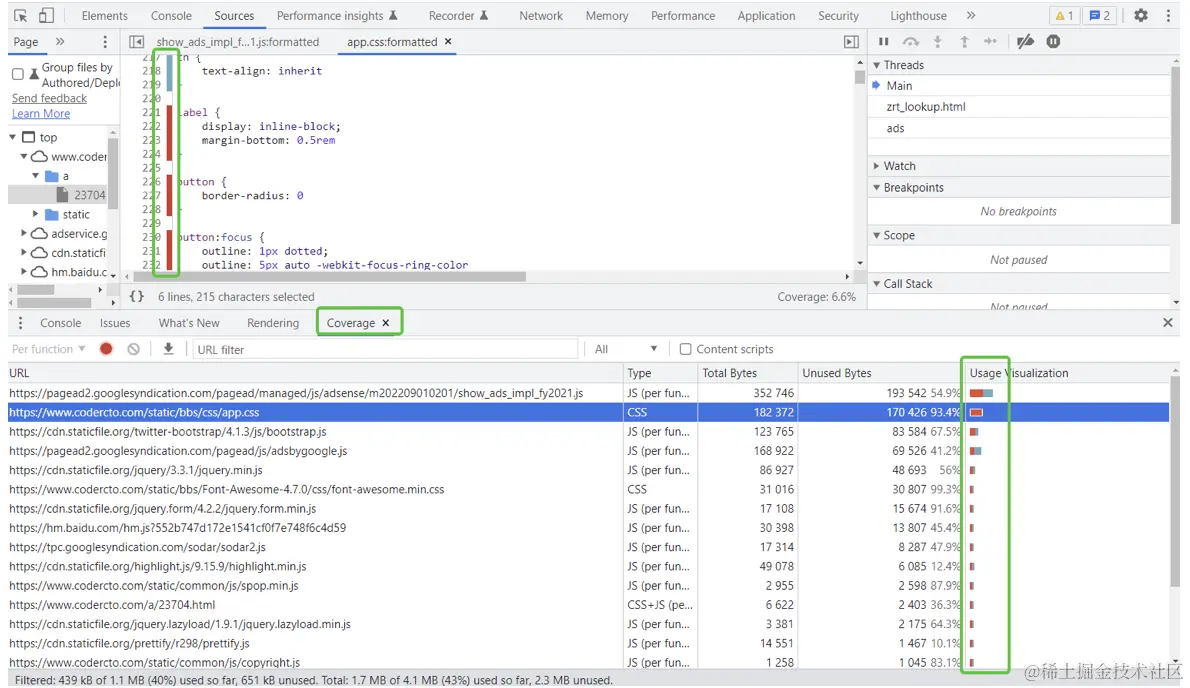Select the bootstrap.js coverage row
Image resolution: width=1190 pixels, height=688 pixels.
pos(588,432)
